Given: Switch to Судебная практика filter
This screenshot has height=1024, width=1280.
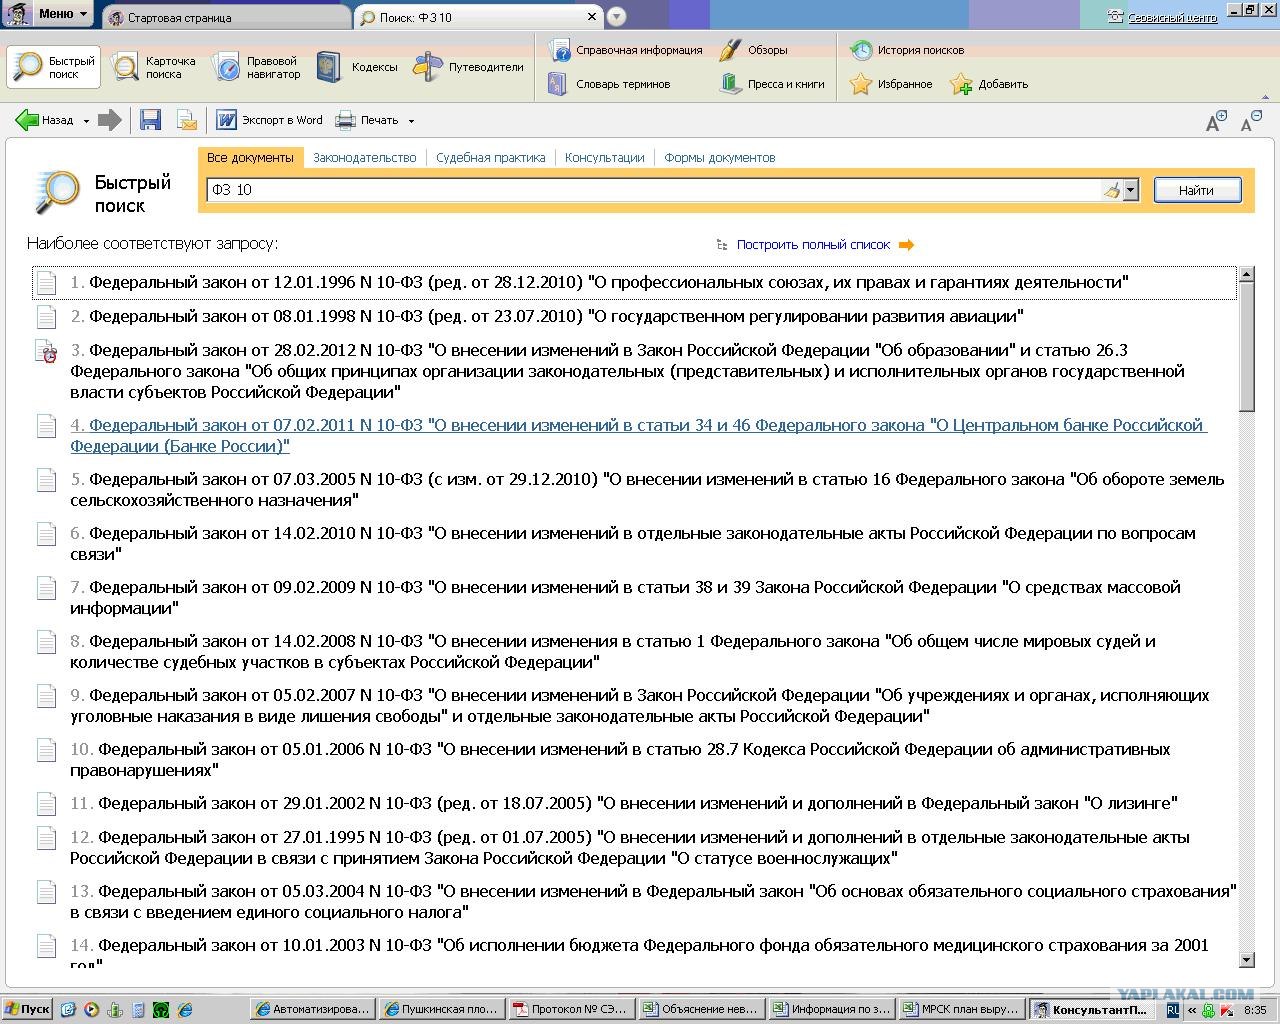Looking at the screenshot, I should pos(491,157).
